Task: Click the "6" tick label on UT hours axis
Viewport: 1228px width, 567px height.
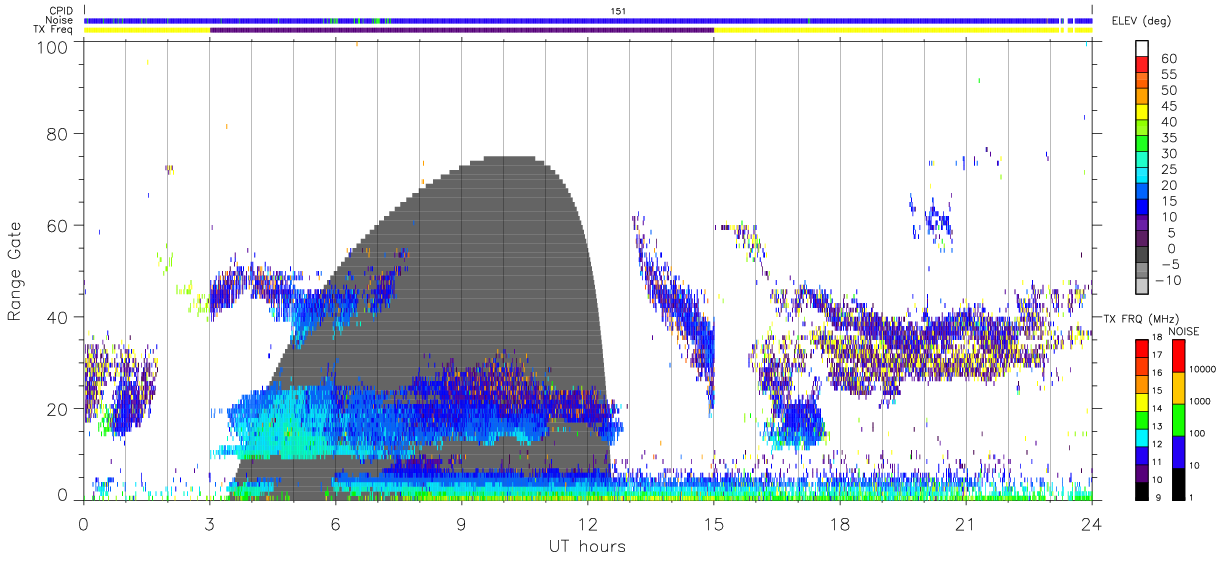Action: pyautogui.click(x=336, y=524)
